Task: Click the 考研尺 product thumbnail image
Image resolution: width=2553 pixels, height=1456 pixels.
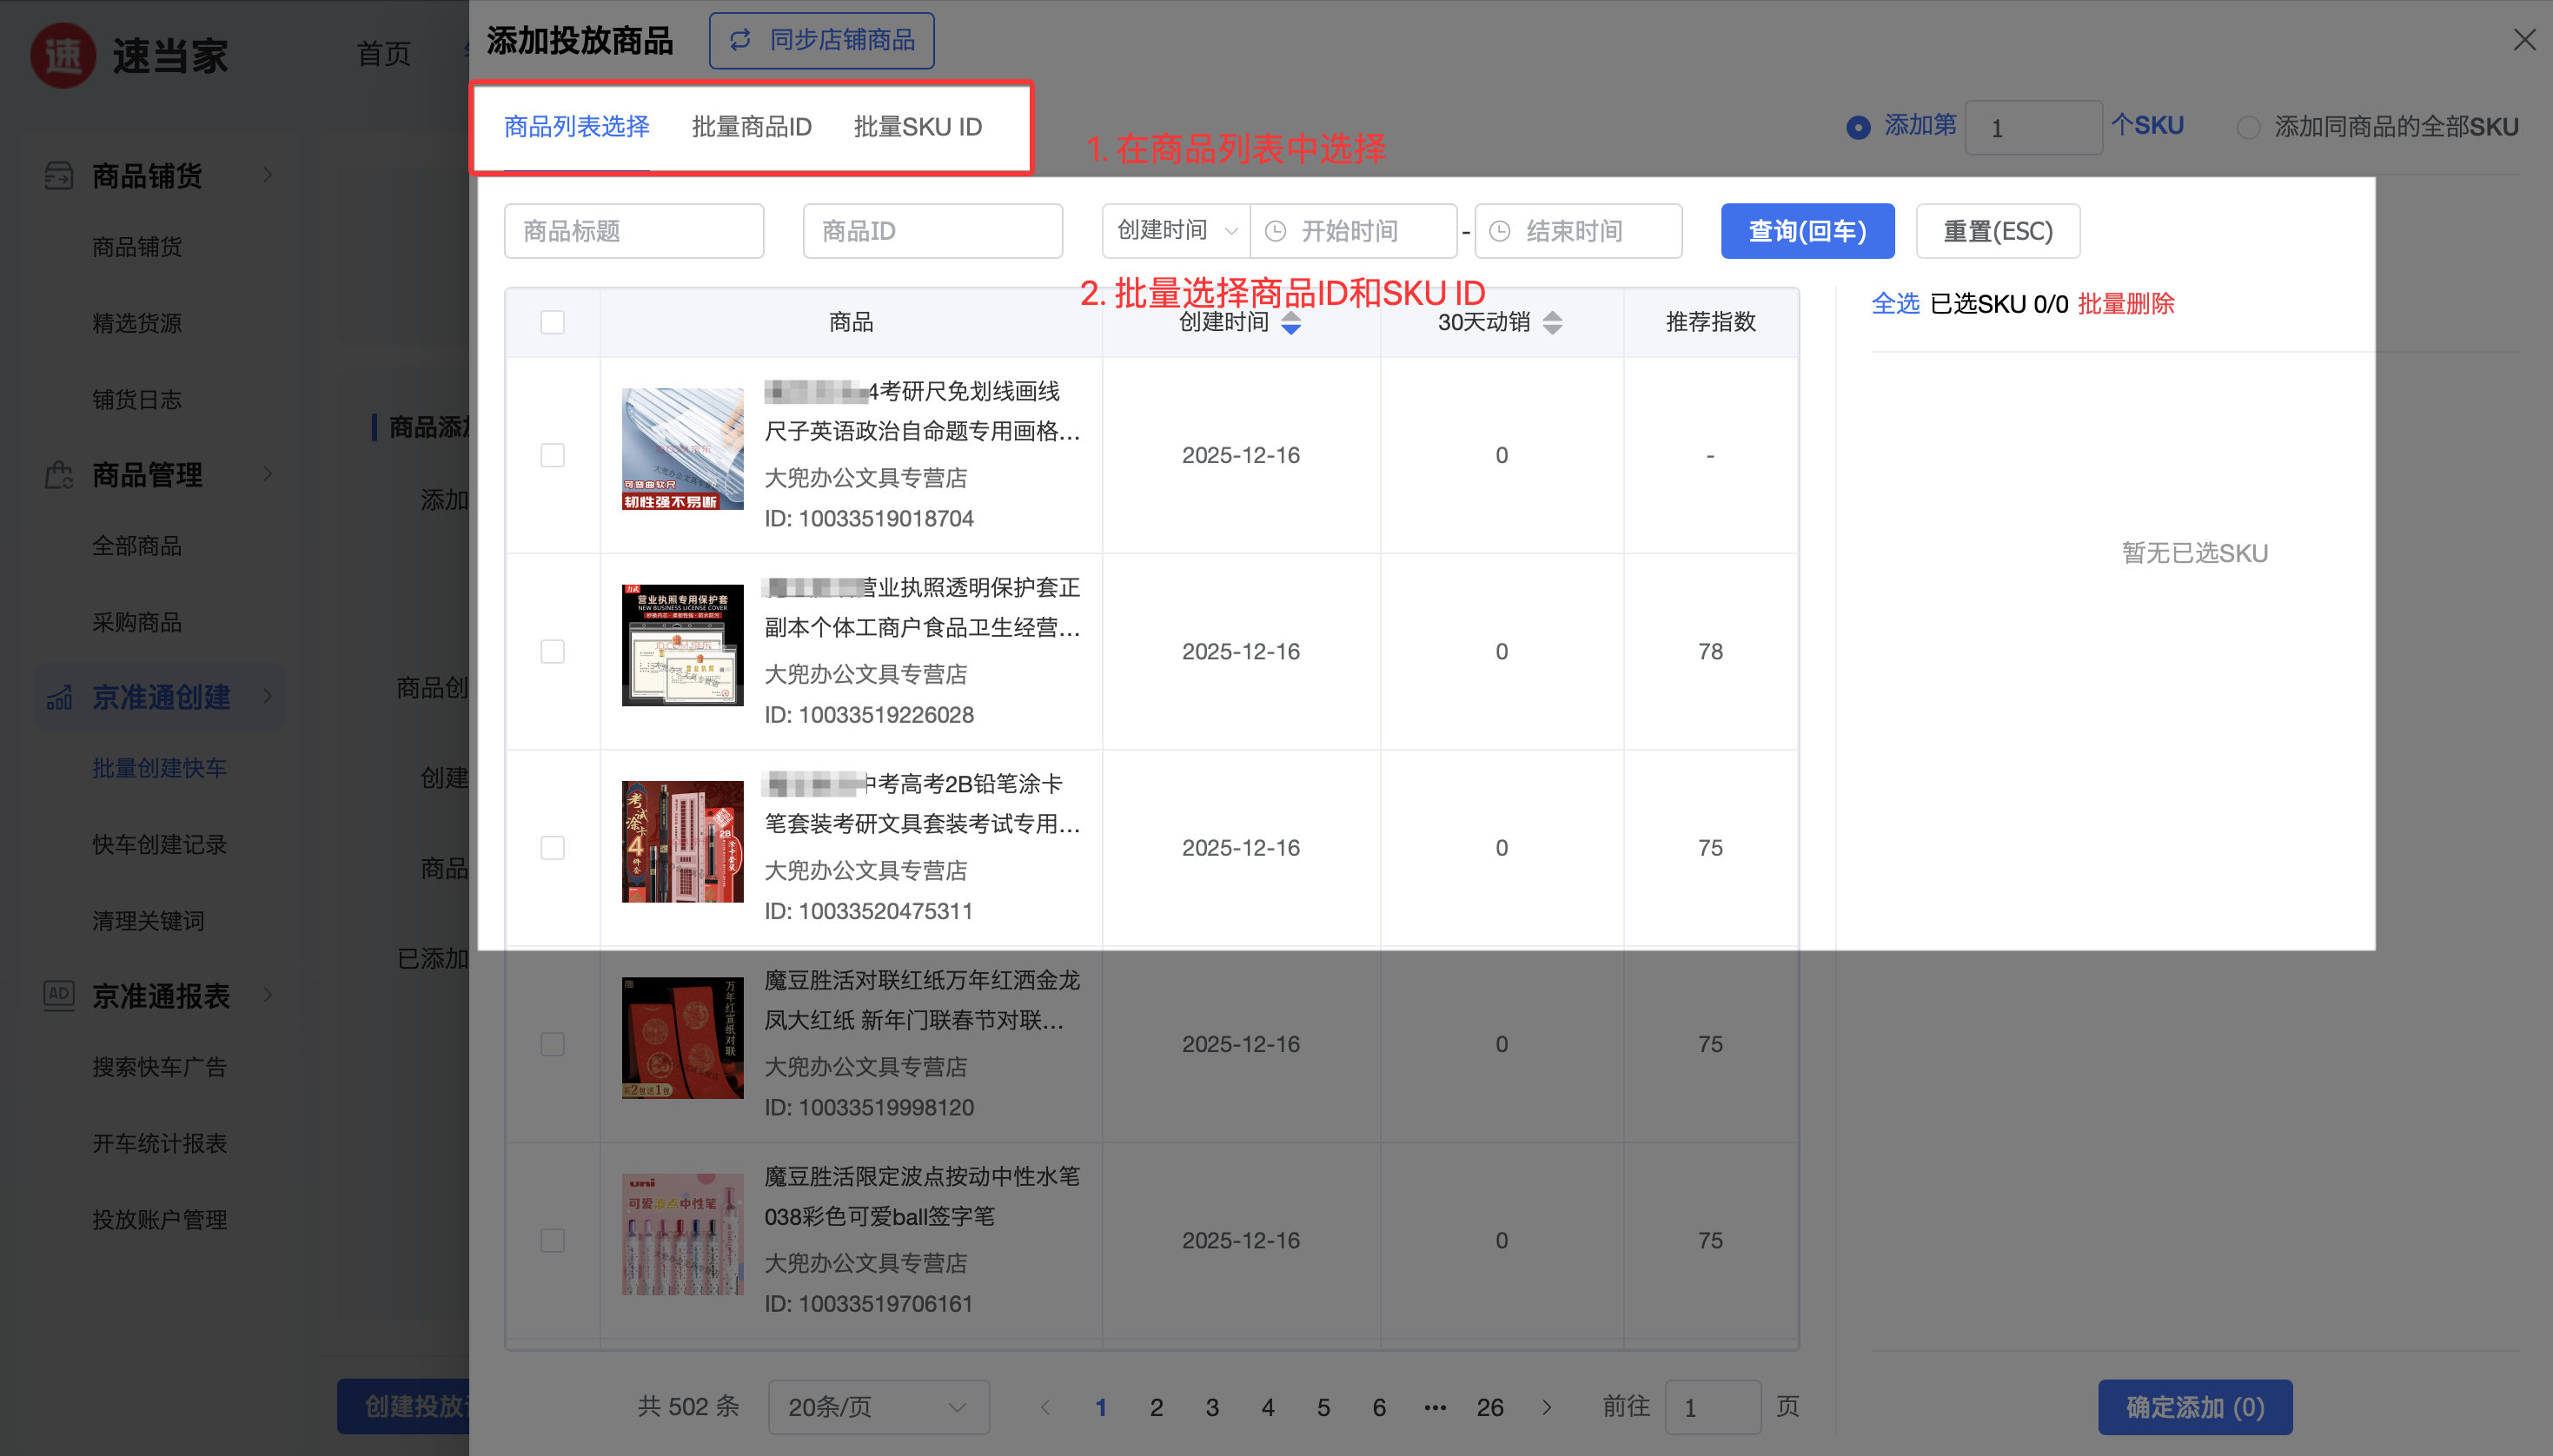Action: coord(682,449)
